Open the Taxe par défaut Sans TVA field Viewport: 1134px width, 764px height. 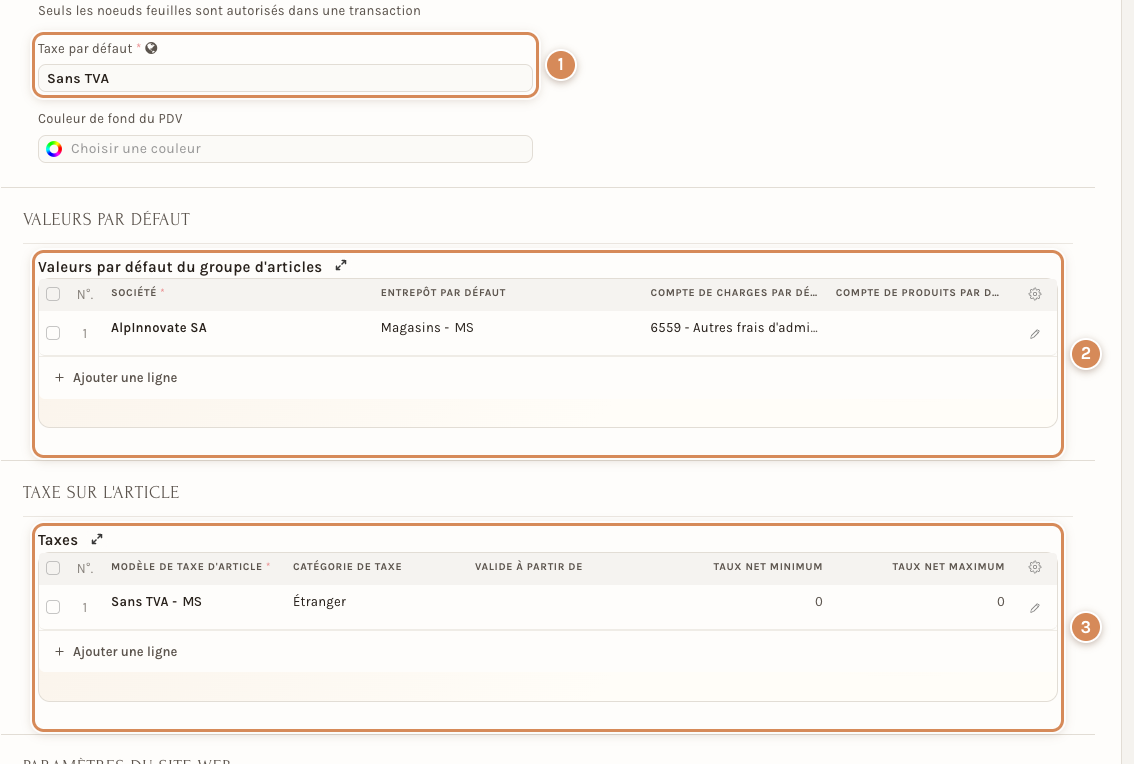coord(285,78)
